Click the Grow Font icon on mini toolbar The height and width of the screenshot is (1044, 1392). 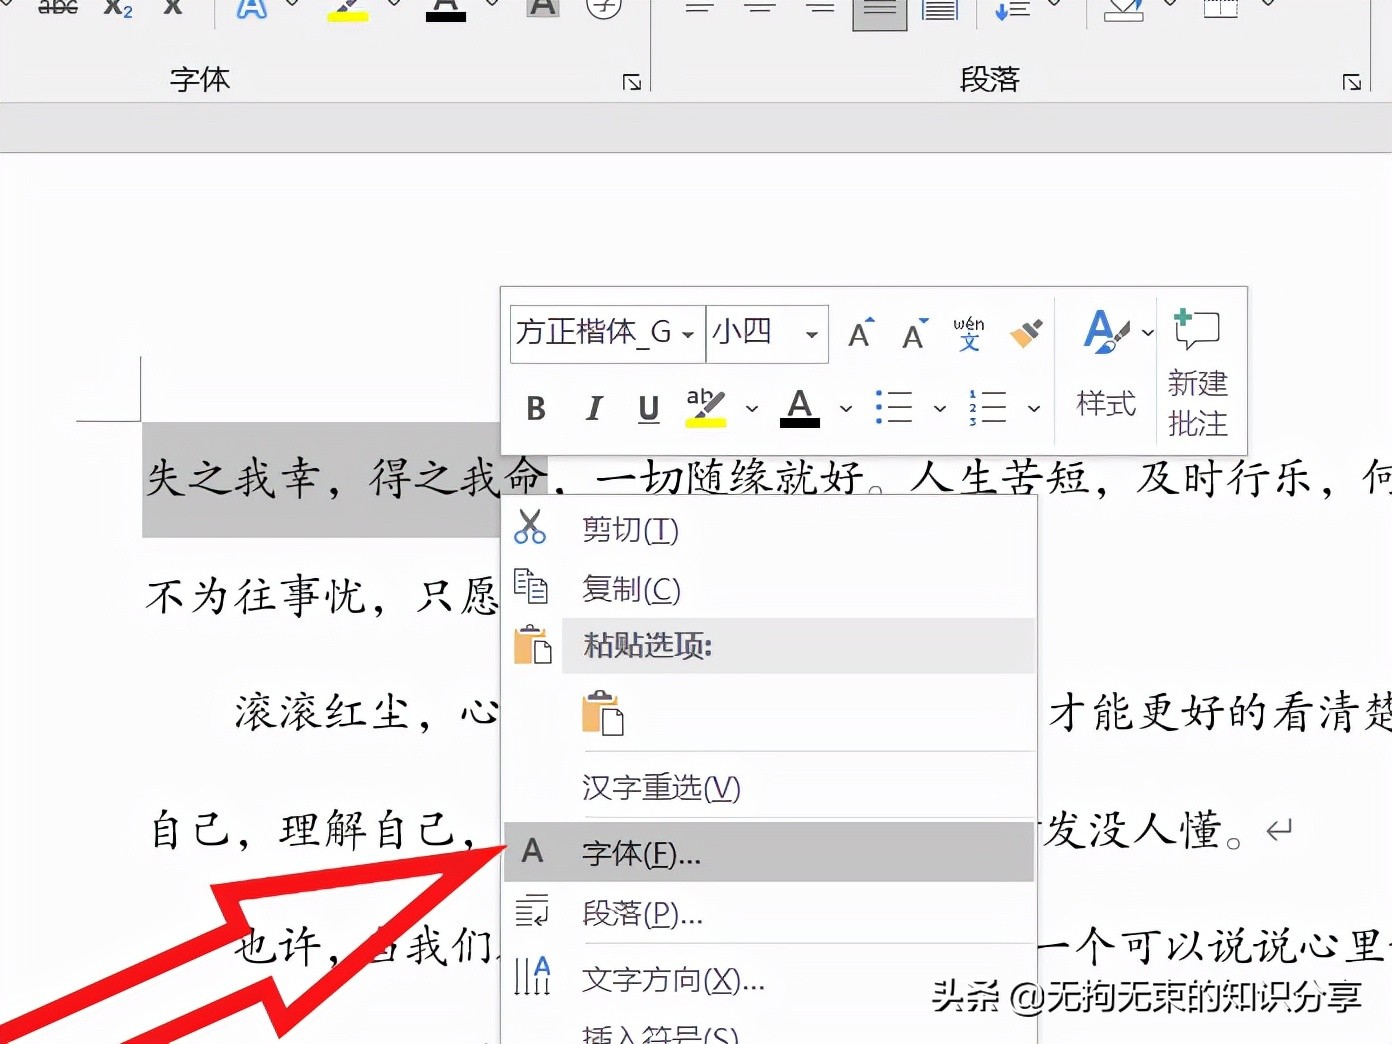click(860, 334)
